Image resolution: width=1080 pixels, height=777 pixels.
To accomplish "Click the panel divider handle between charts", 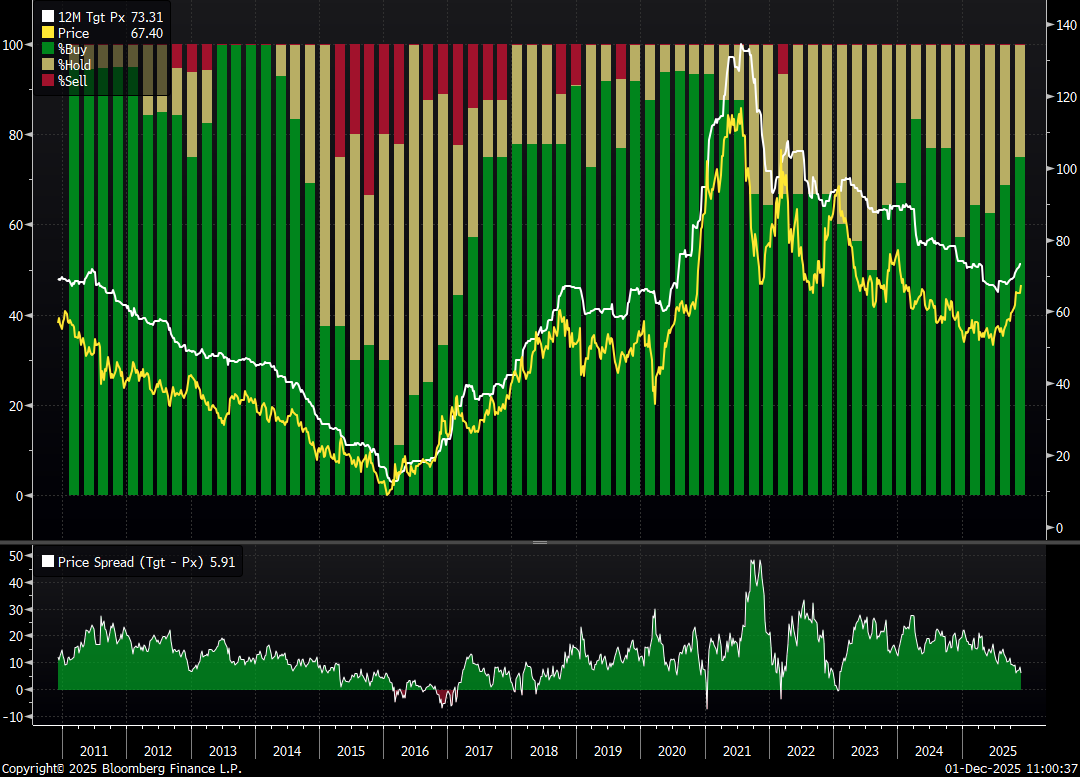I will [540, 542].
